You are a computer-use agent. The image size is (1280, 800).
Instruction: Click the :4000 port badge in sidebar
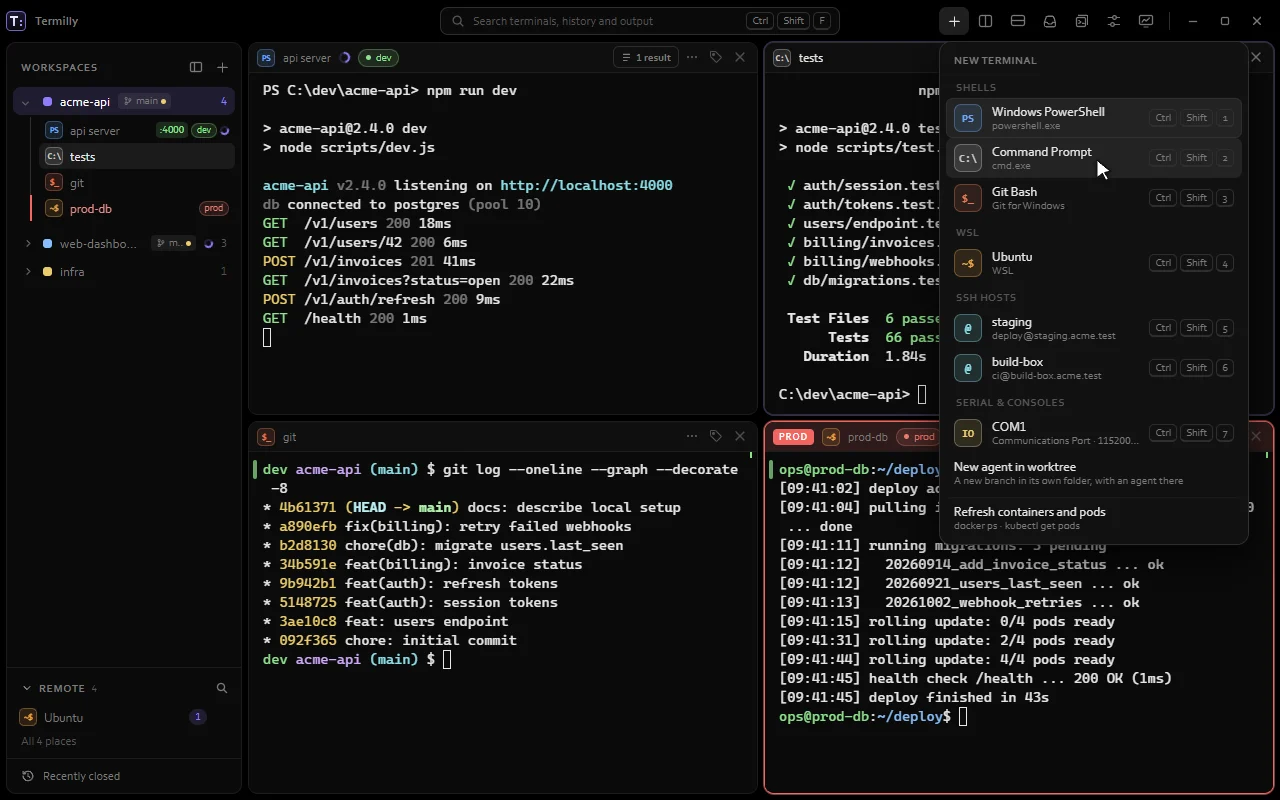pos(171,130)
